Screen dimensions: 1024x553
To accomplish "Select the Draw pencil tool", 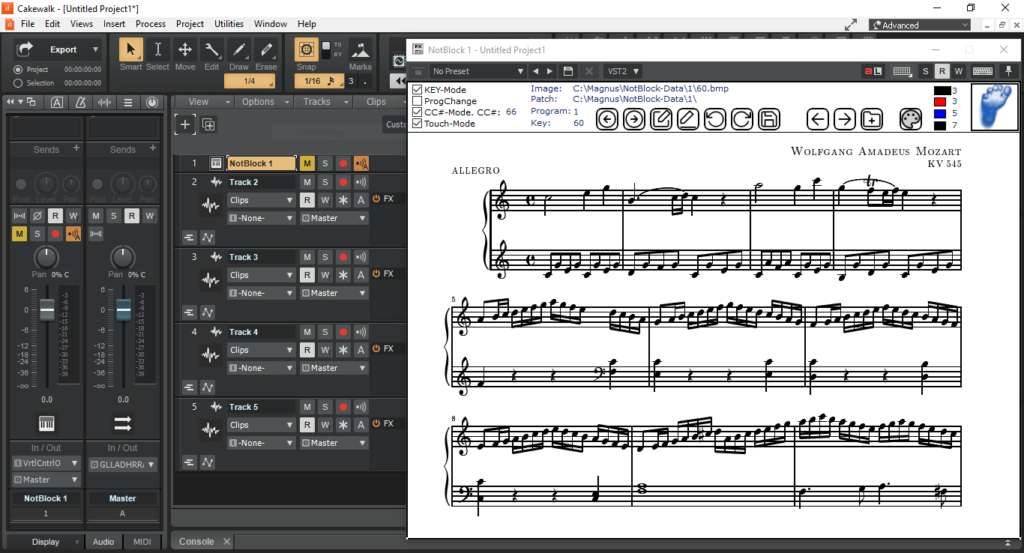I will pos(239,50).
